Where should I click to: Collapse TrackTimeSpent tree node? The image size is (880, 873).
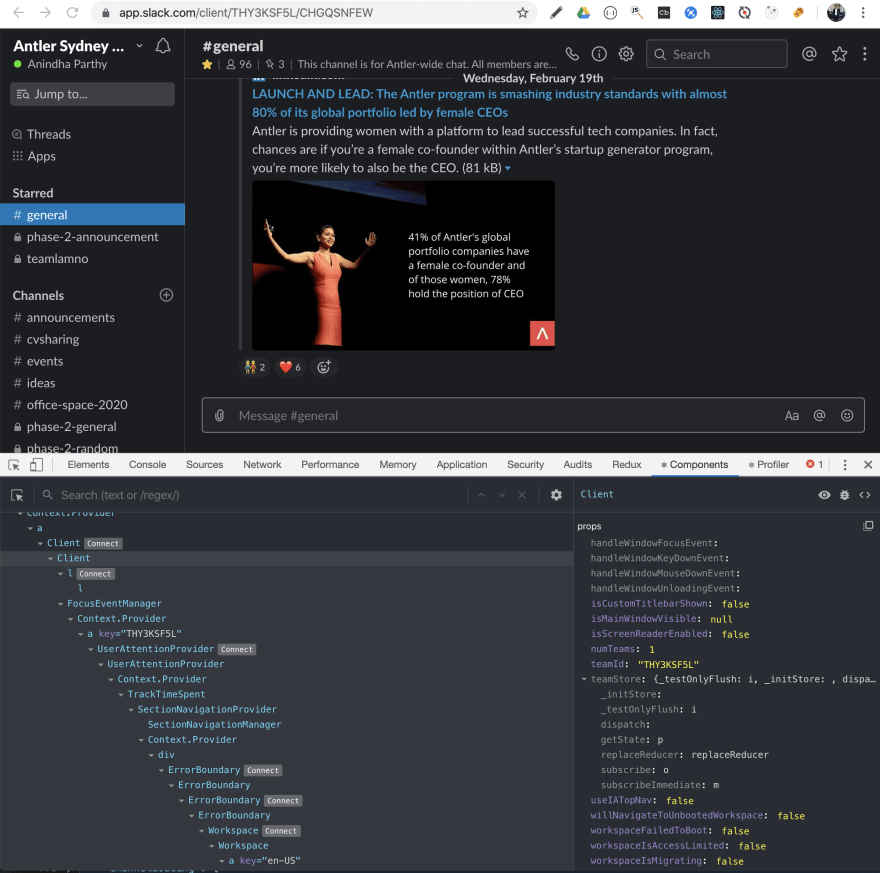point(121,695)
